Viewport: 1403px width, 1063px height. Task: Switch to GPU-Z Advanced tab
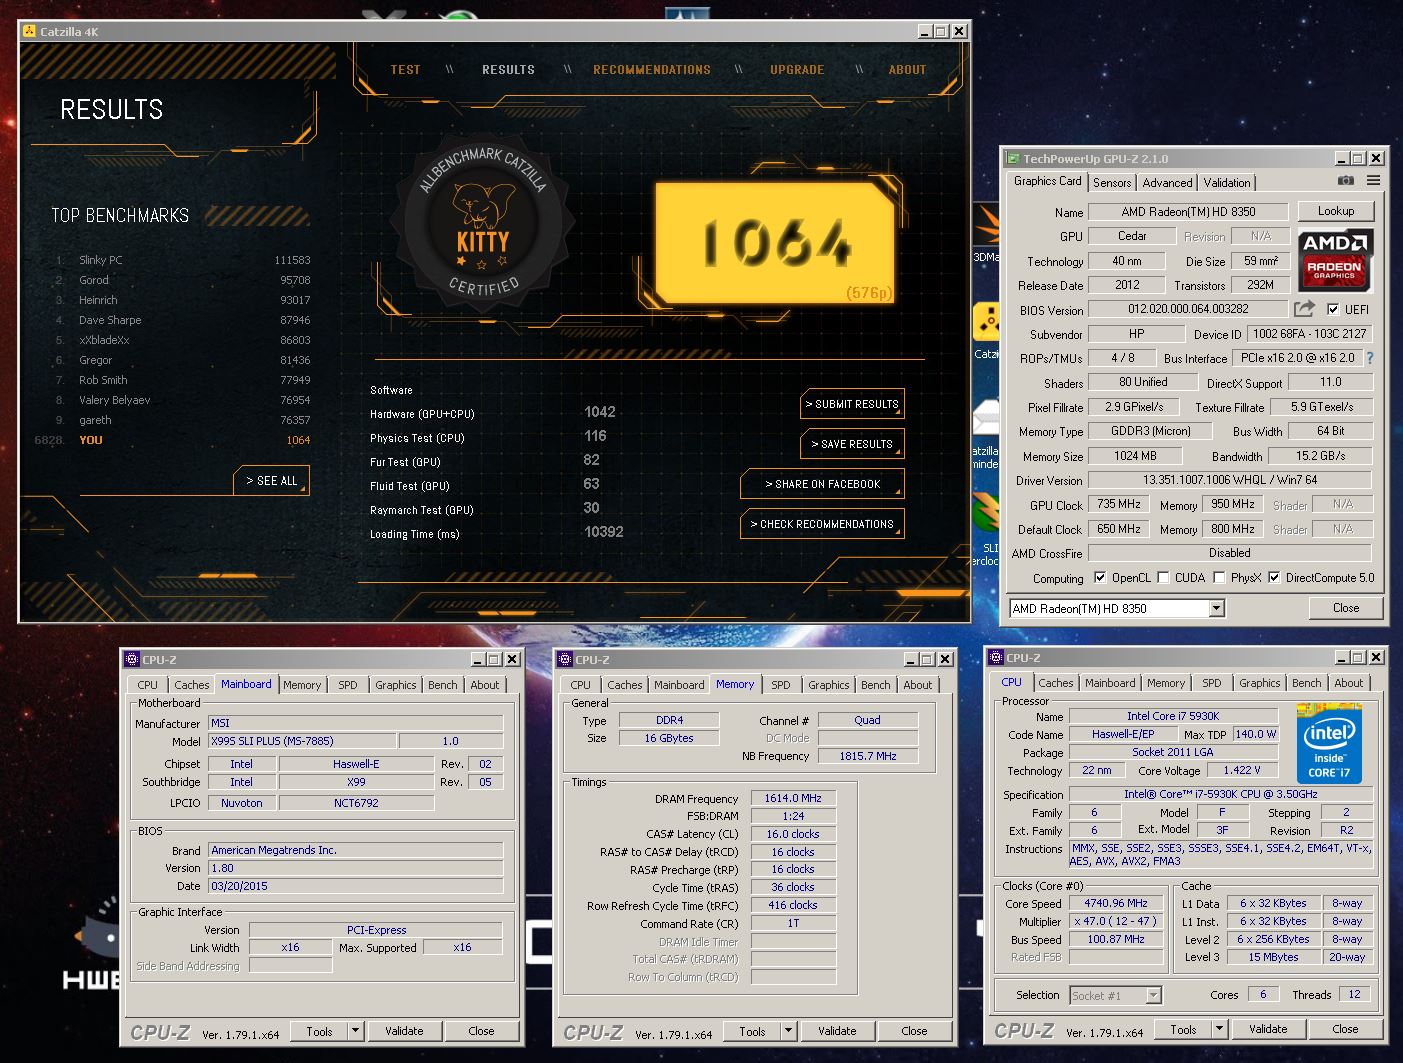tap(1167, 183)
